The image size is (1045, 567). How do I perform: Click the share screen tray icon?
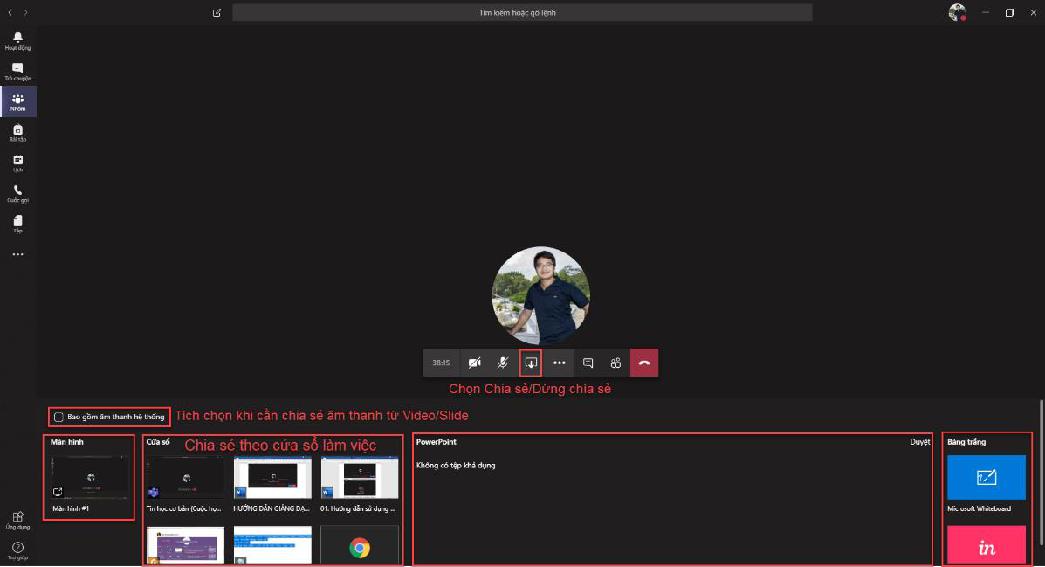pos(531,363)
